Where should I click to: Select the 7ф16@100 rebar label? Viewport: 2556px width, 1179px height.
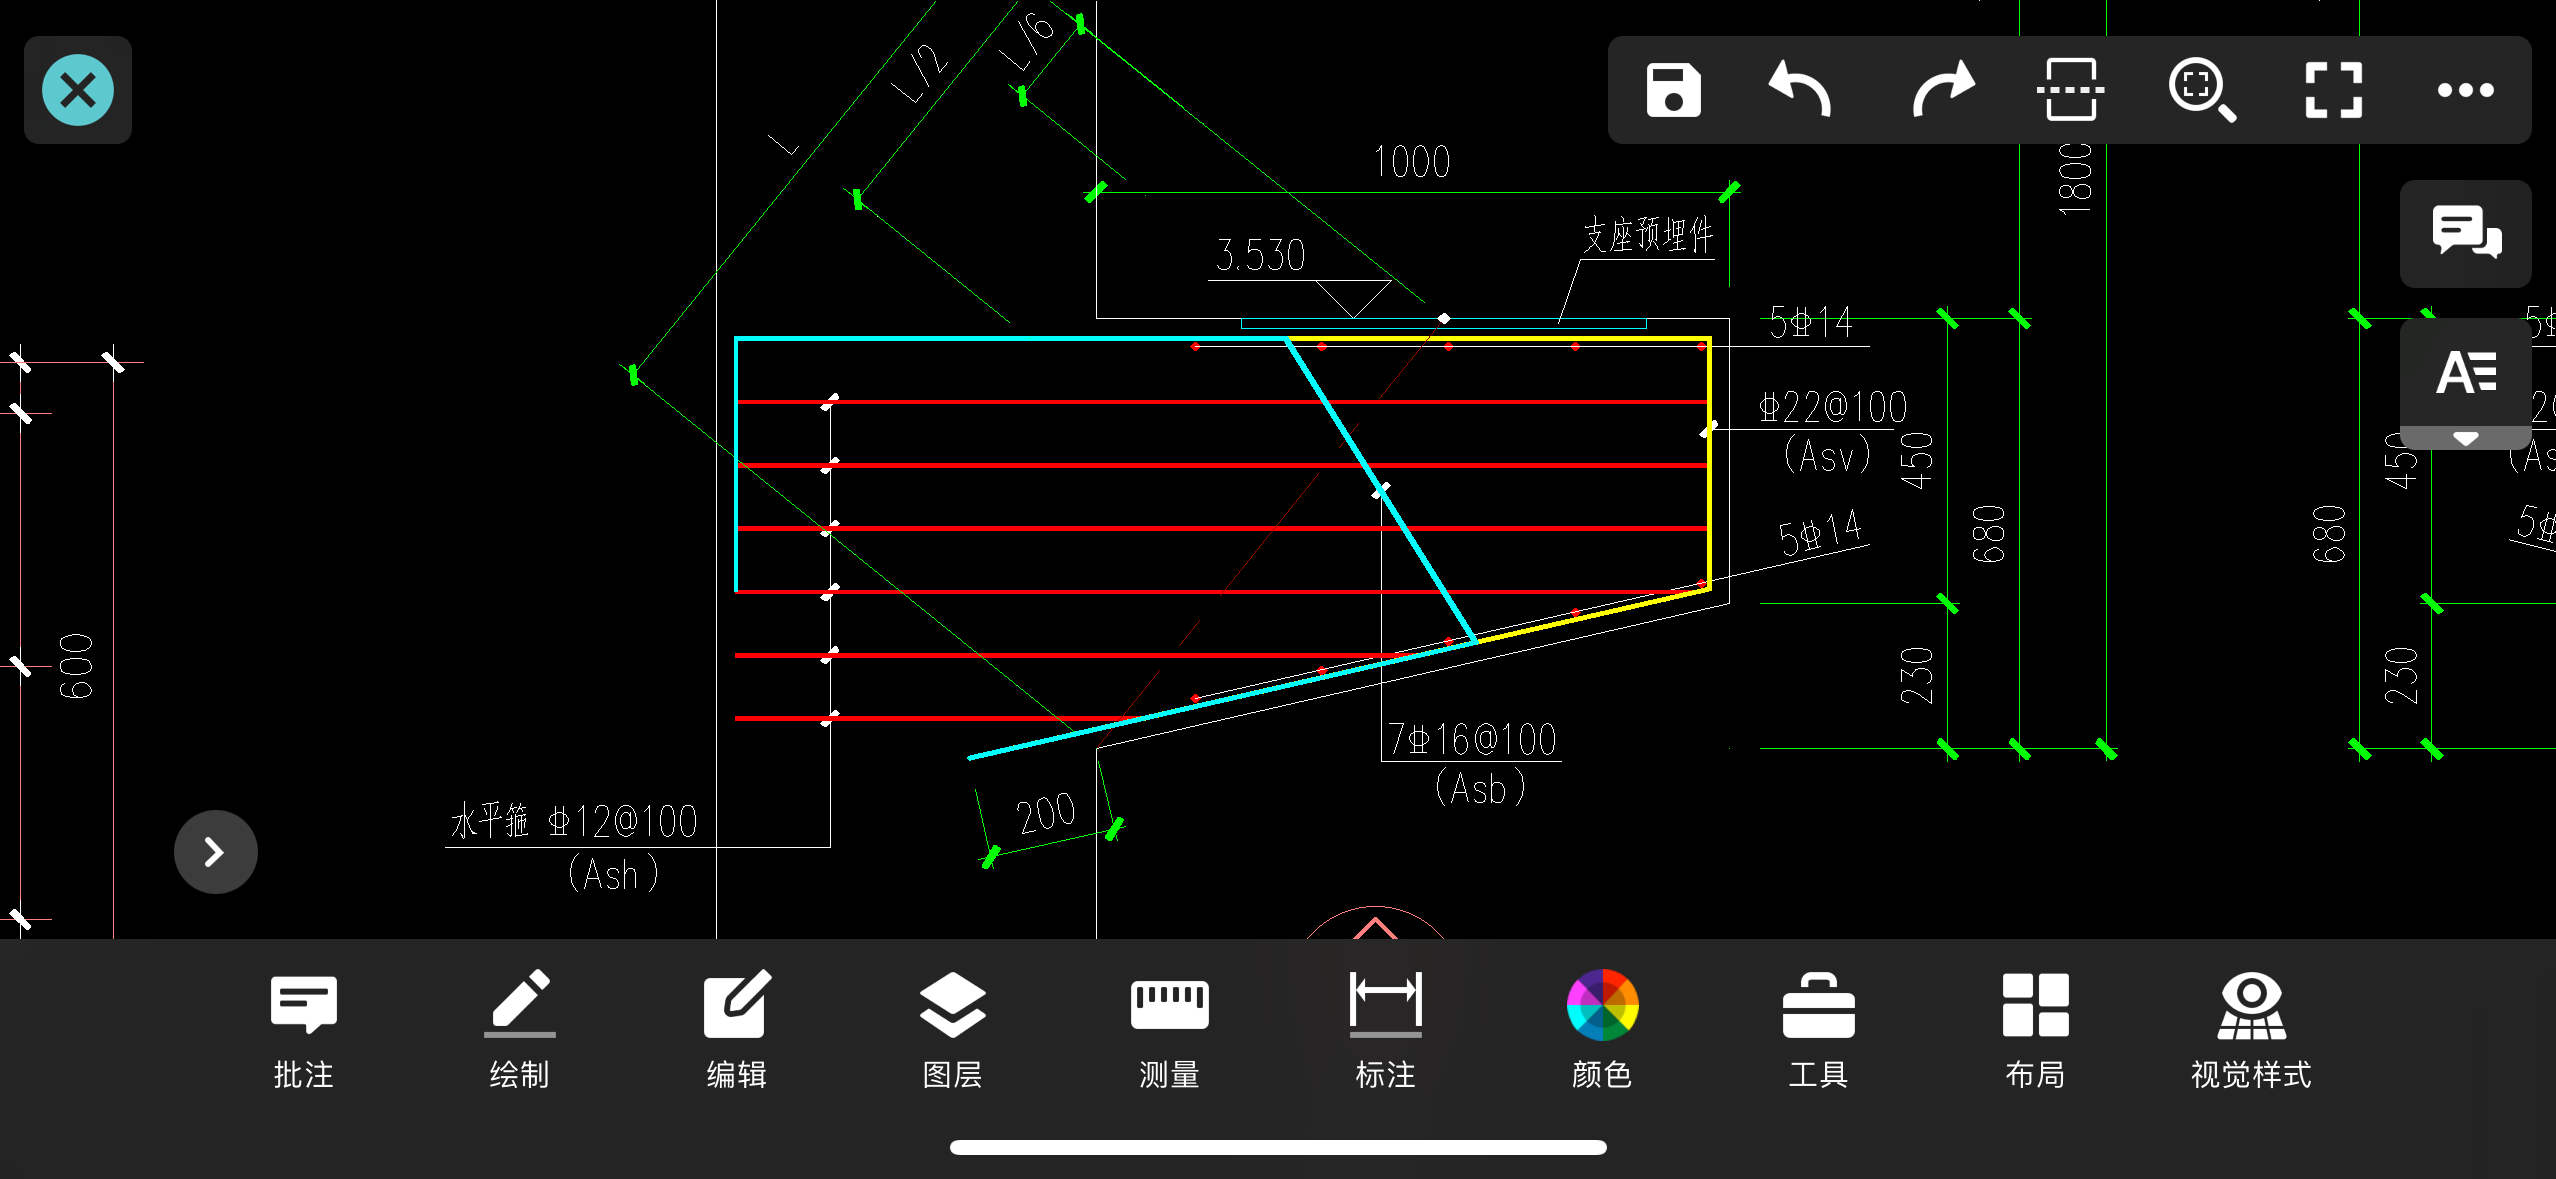point(1472,740)
